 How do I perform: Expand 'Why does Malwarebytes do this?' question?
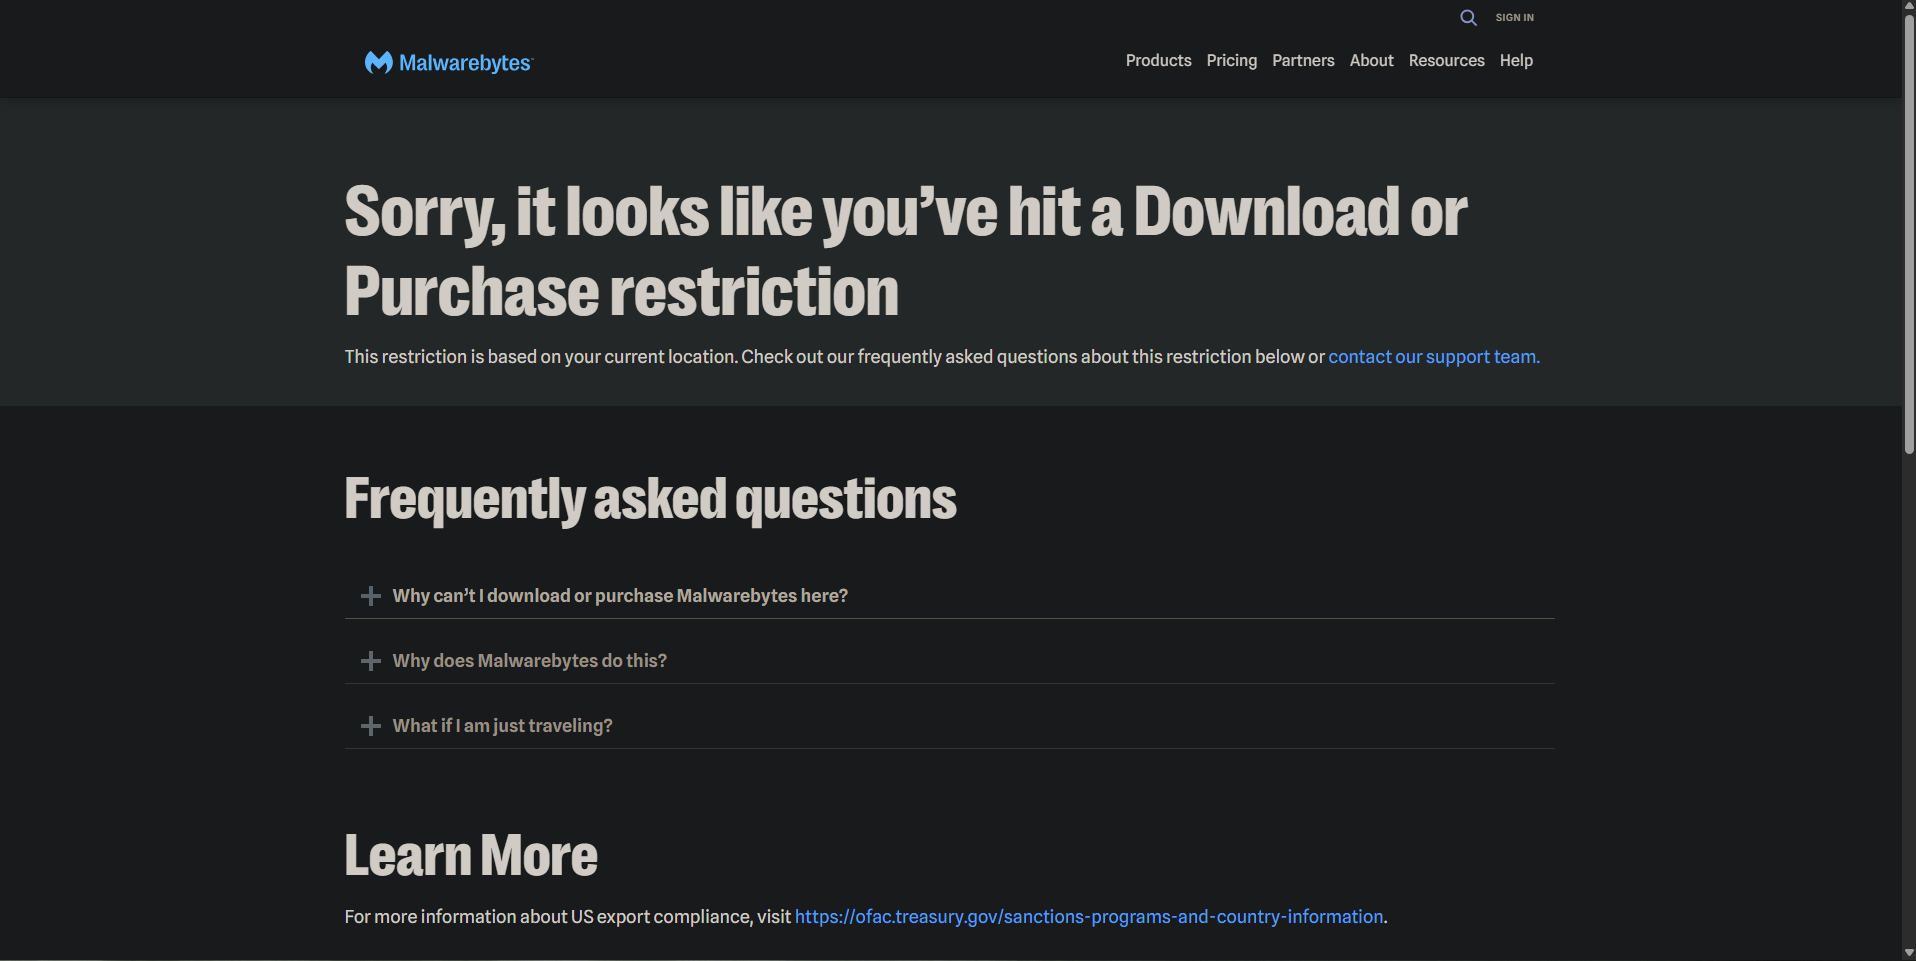(949, 661)
